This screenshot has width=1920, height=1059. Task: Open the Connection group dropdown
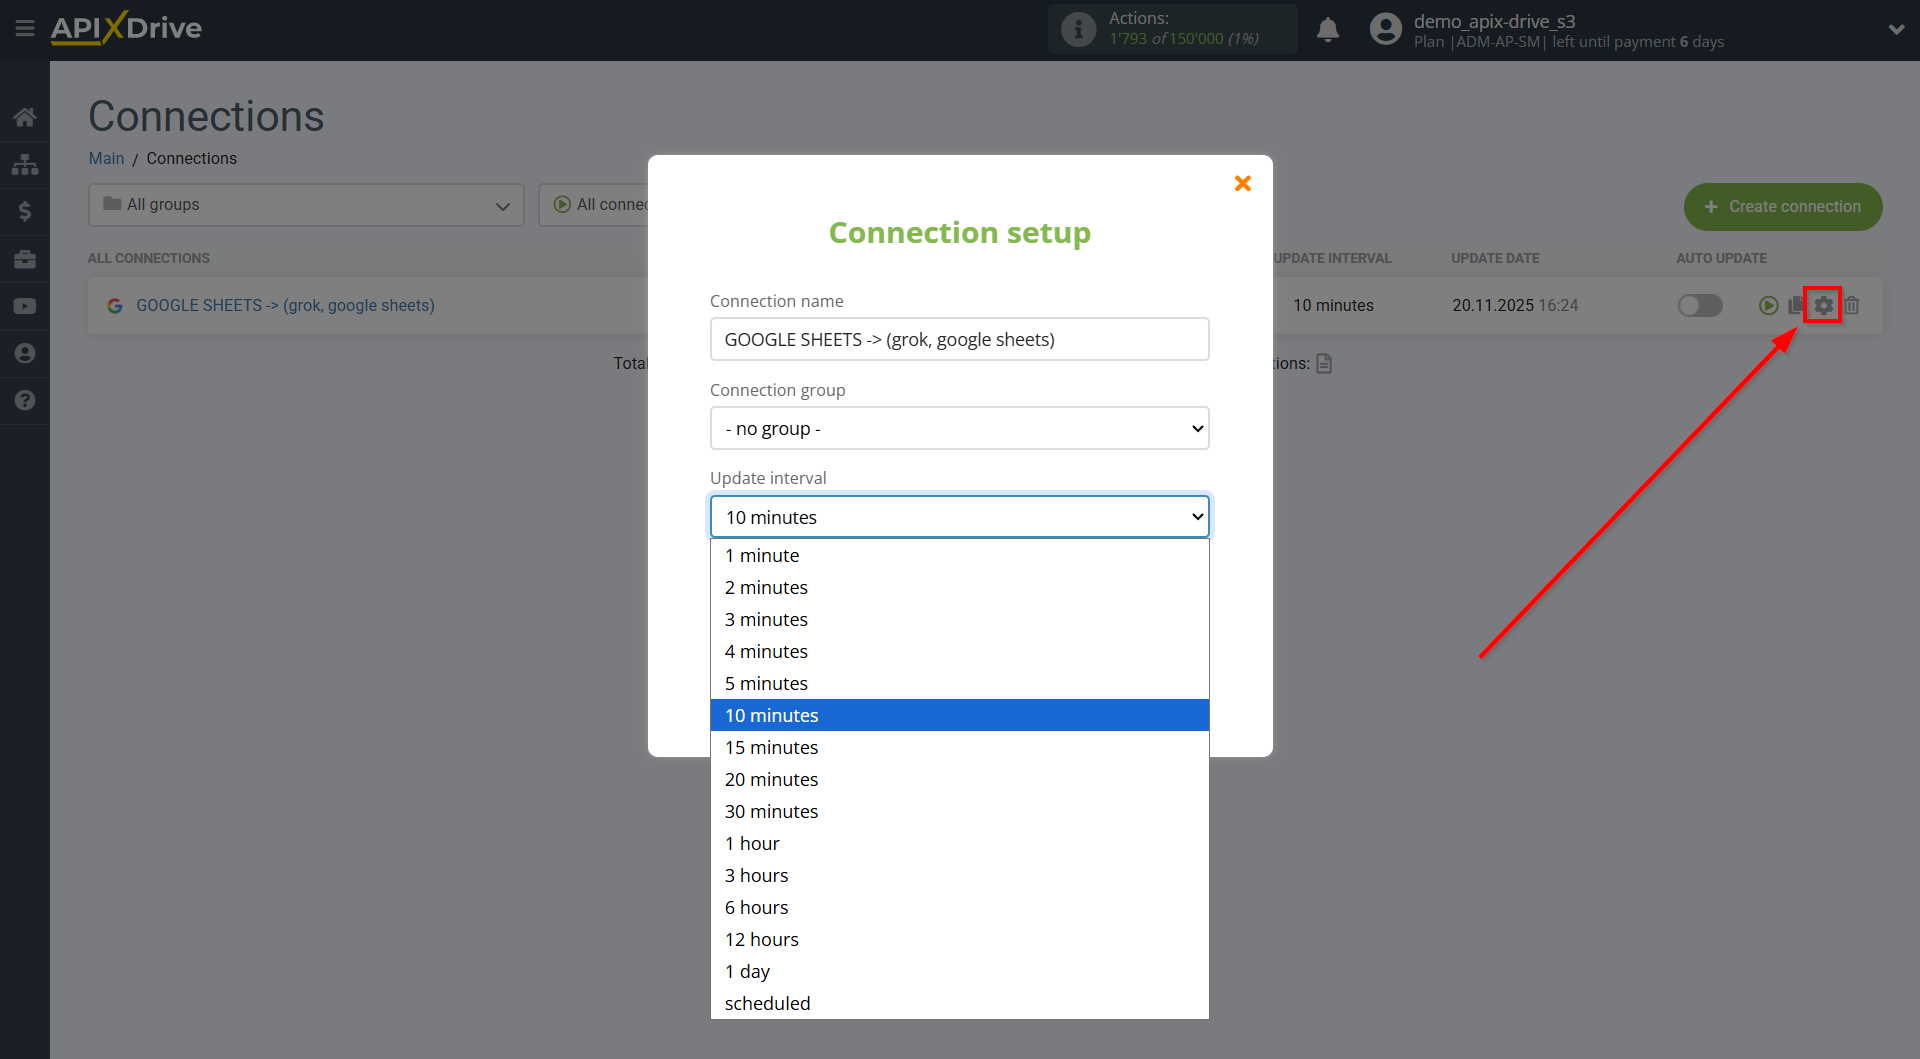click(x=959, y=428)
